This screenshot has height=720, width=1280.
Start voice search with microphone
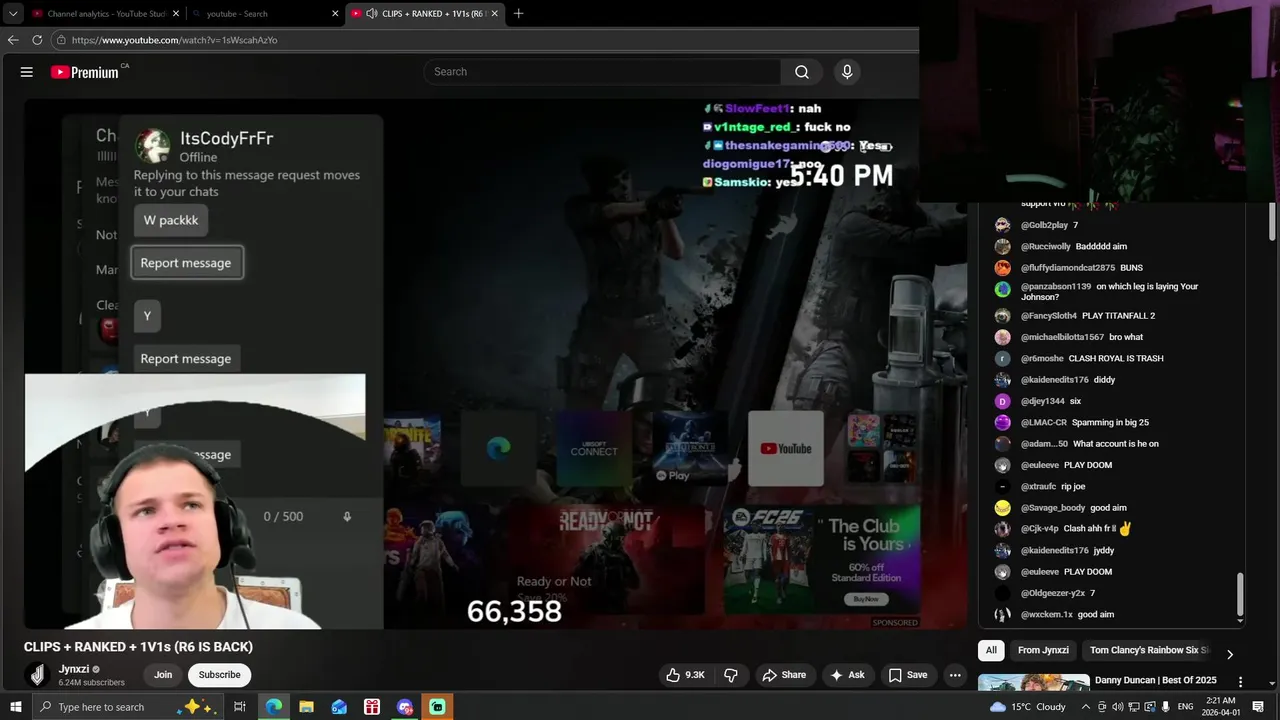click(x=847, y=72)
